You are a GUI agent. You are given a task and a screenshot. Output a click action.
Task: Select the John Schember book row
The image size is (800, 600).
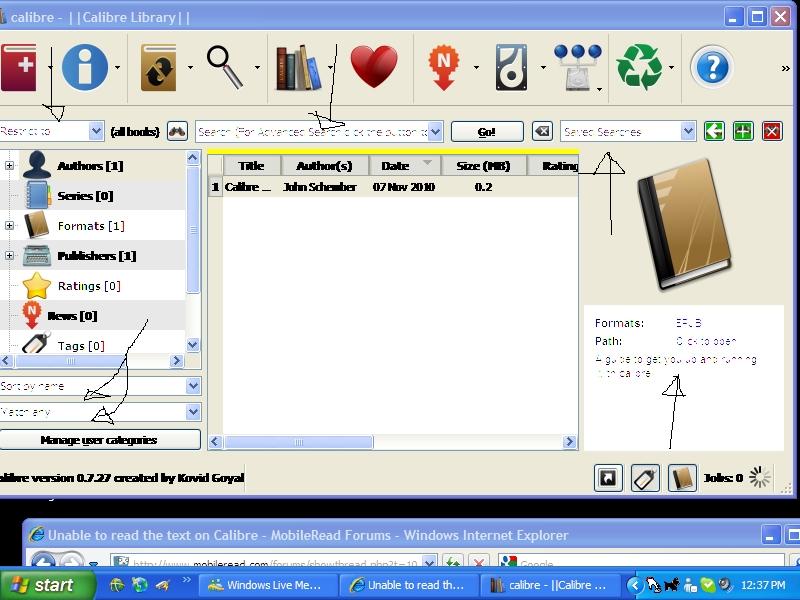pos(393,187)
